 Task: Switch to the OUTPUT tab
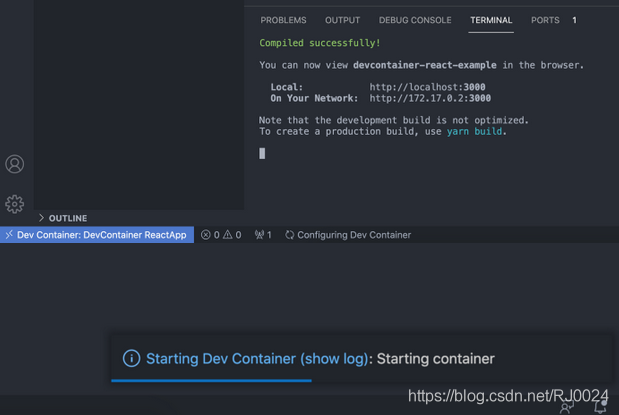tap(342, 20)
